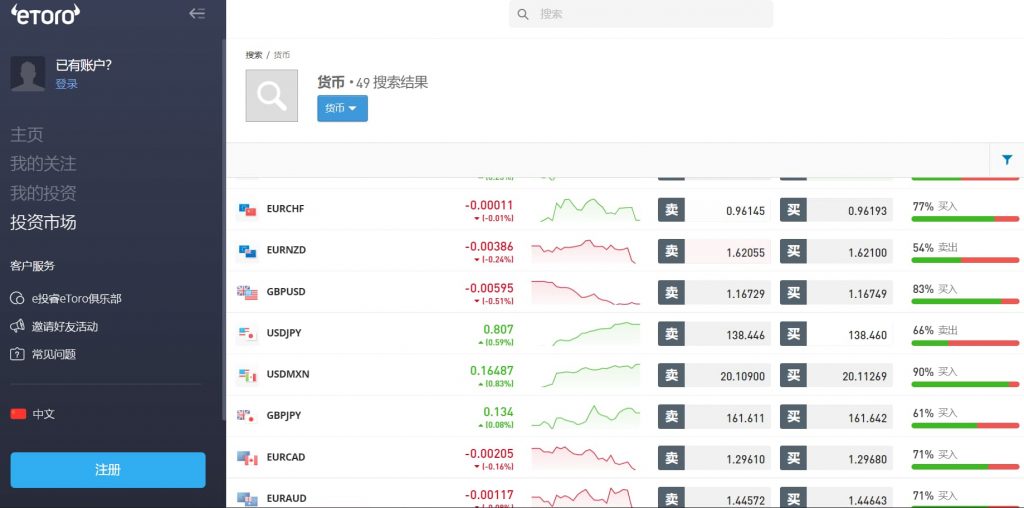Click the EURAUD flag icon
Screen dimensions: 1024x508
coord(248,499)
